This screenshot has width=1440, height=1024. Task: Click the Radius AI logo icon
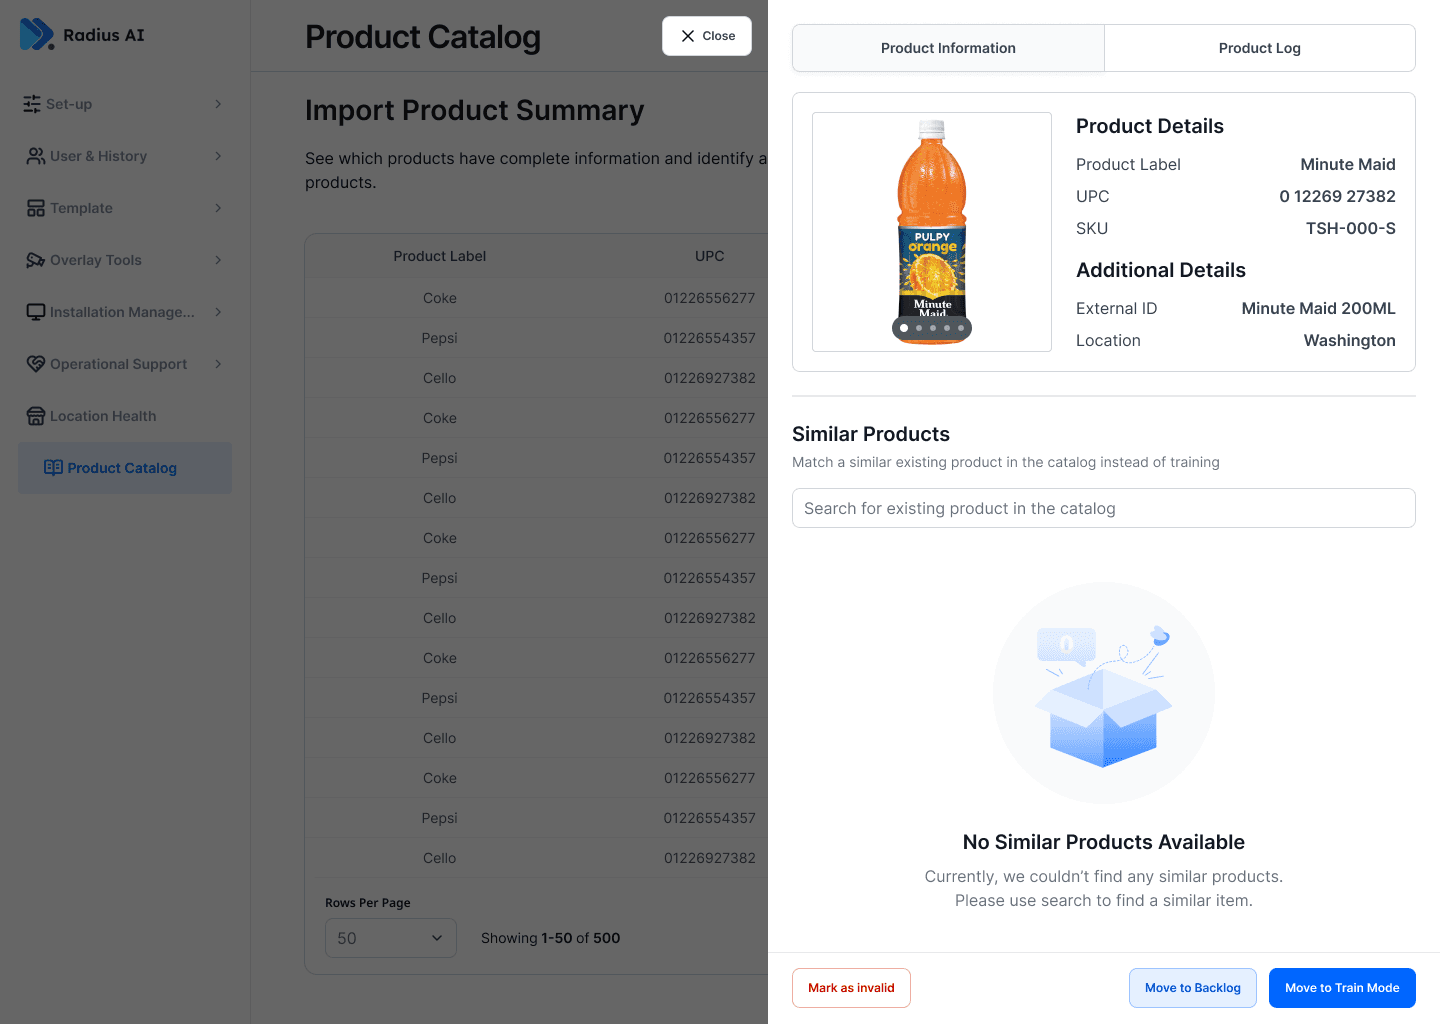point(36,34)
